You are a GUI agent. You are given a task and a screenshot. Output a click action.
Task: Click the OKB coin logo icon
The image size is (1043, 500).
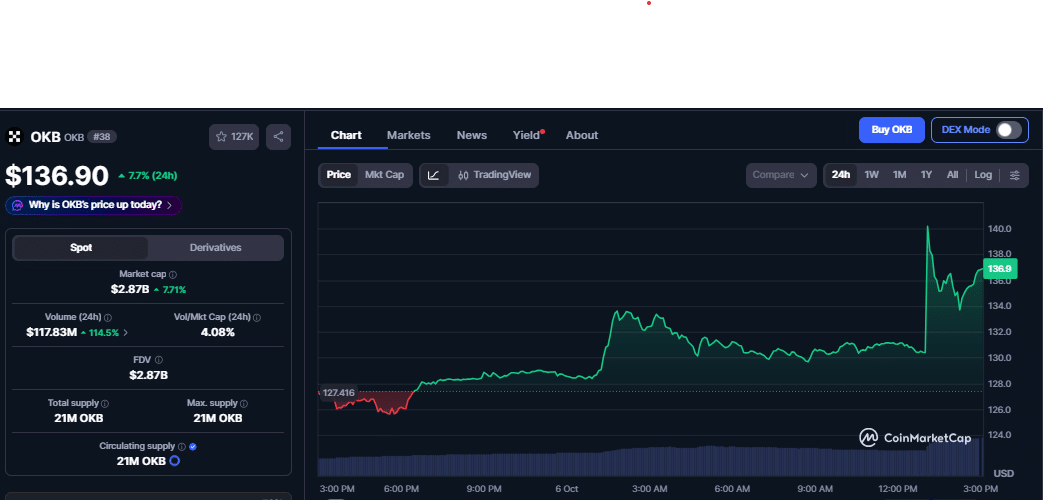(14, 137)
